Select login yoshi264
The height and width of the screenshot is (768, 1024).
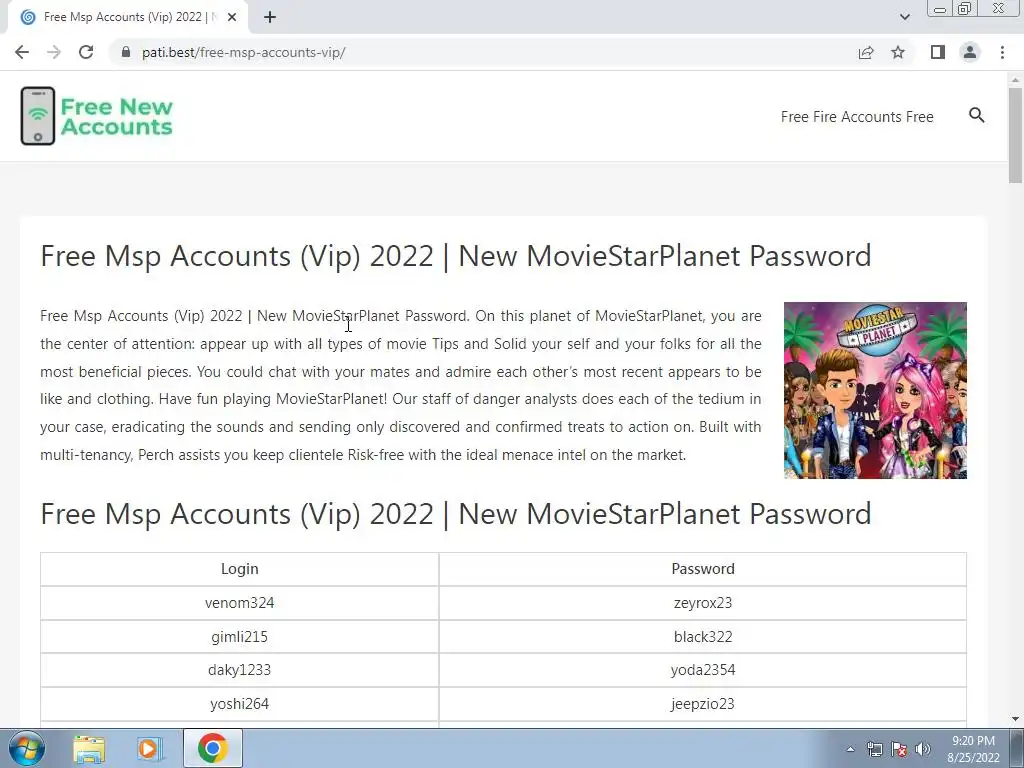[x=240, y=704]
